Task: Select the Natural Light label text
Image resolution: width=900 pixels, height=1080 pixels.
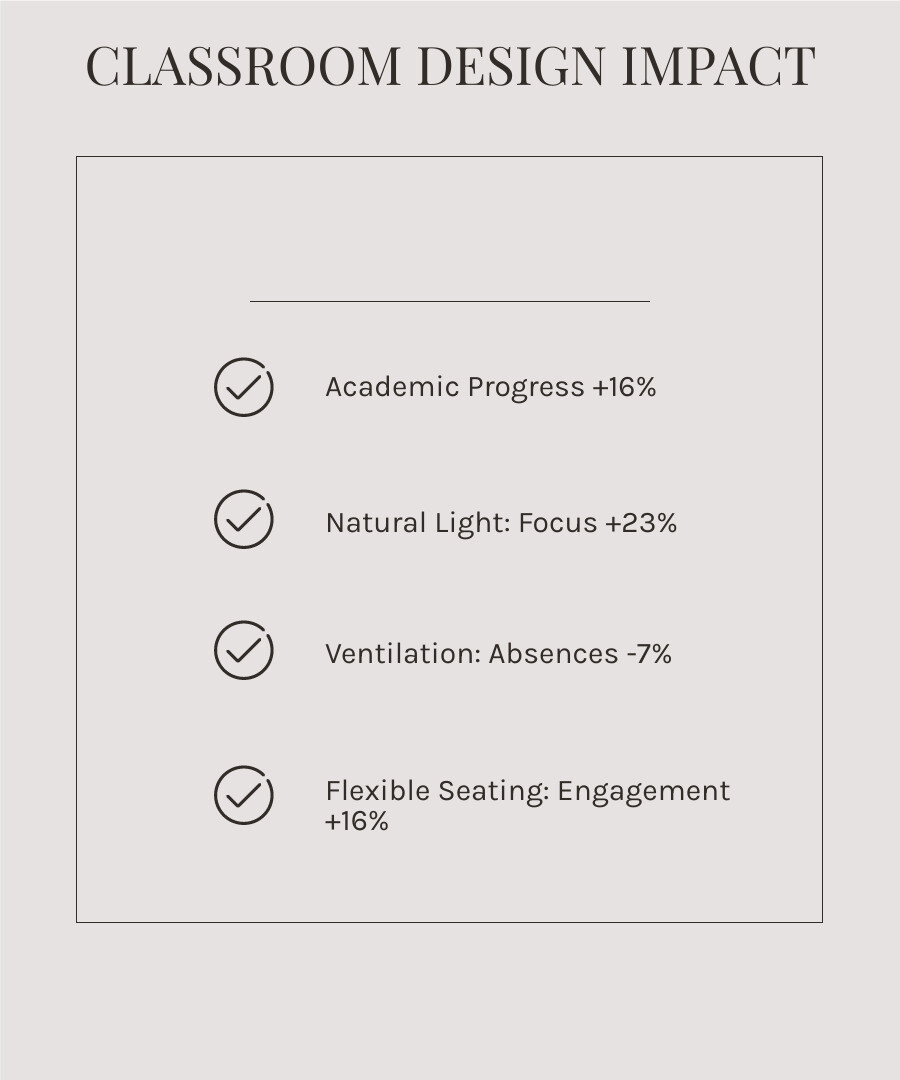Action: (x=417, y=523)
